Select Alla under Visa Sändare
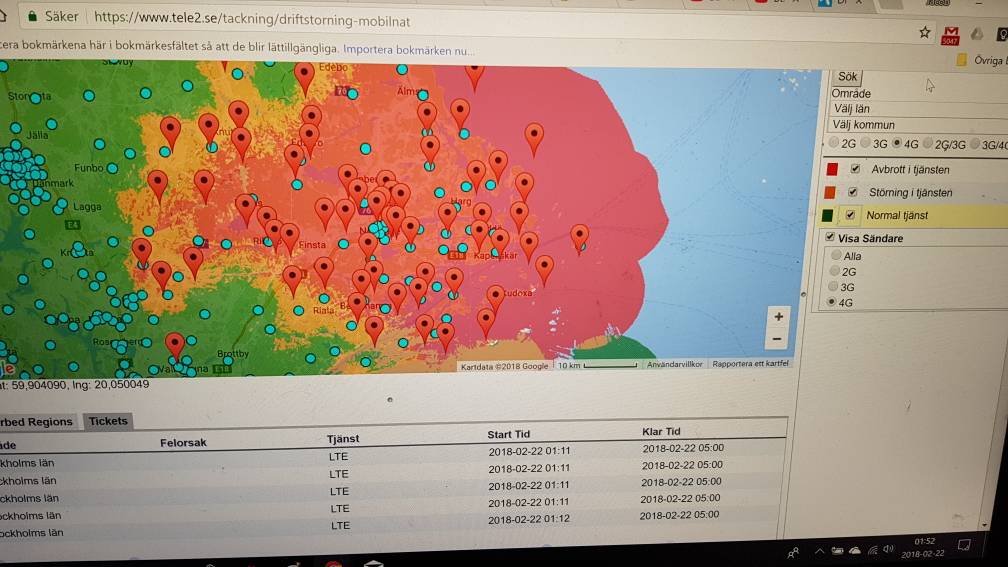 coord(836,255)
